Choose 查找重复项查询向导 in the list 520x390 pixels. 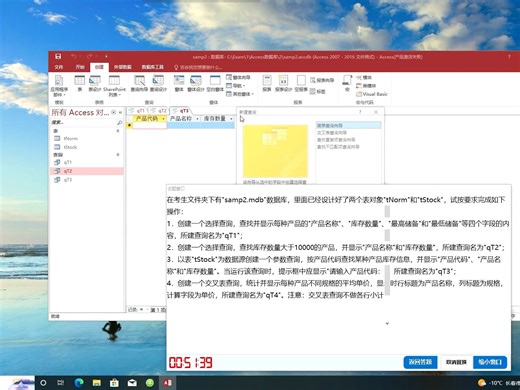[x=336, y=140]
